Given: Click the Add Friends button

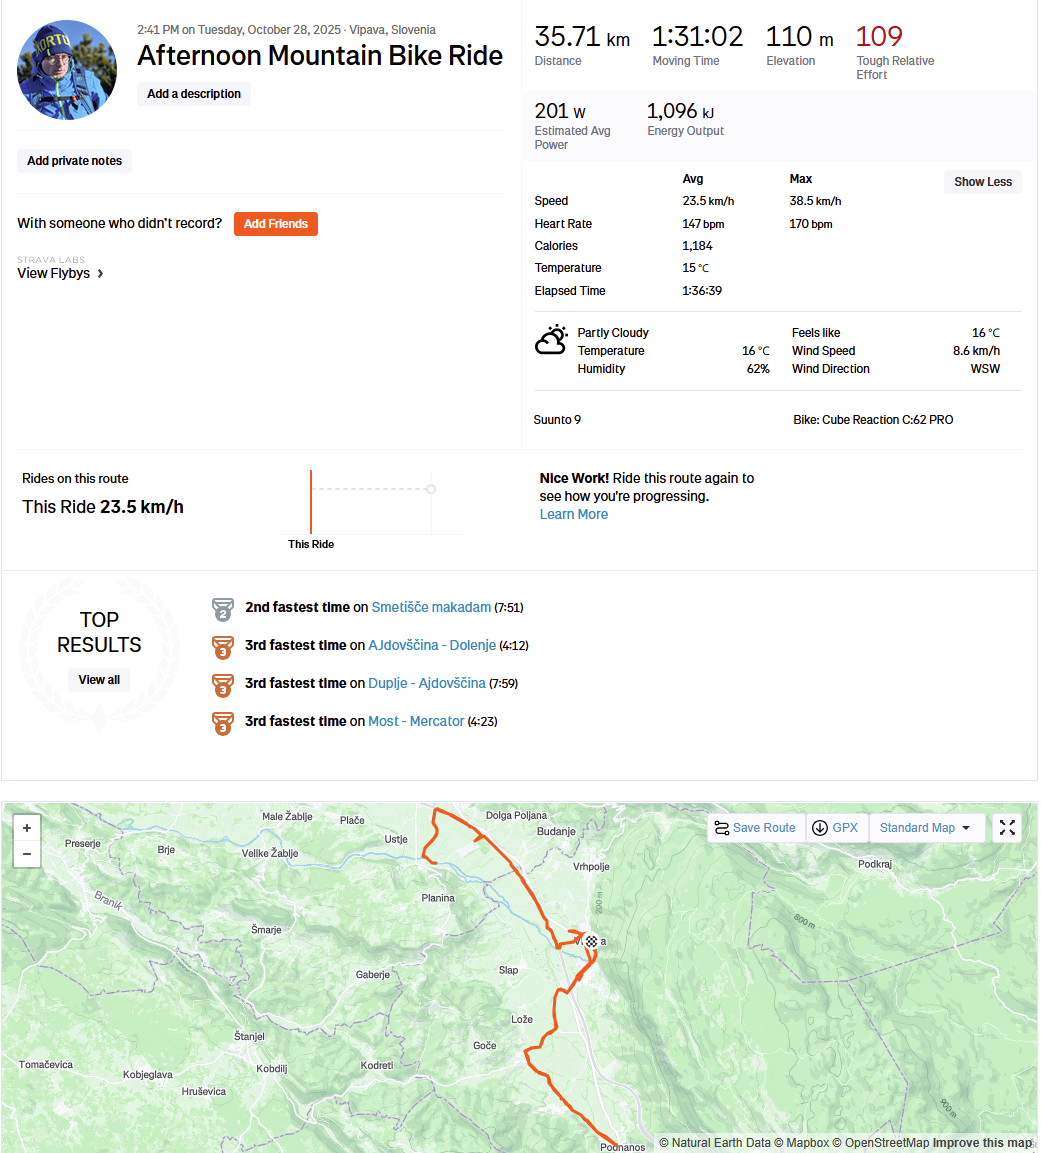Looking at the screenshot, I should coord(276,224).
